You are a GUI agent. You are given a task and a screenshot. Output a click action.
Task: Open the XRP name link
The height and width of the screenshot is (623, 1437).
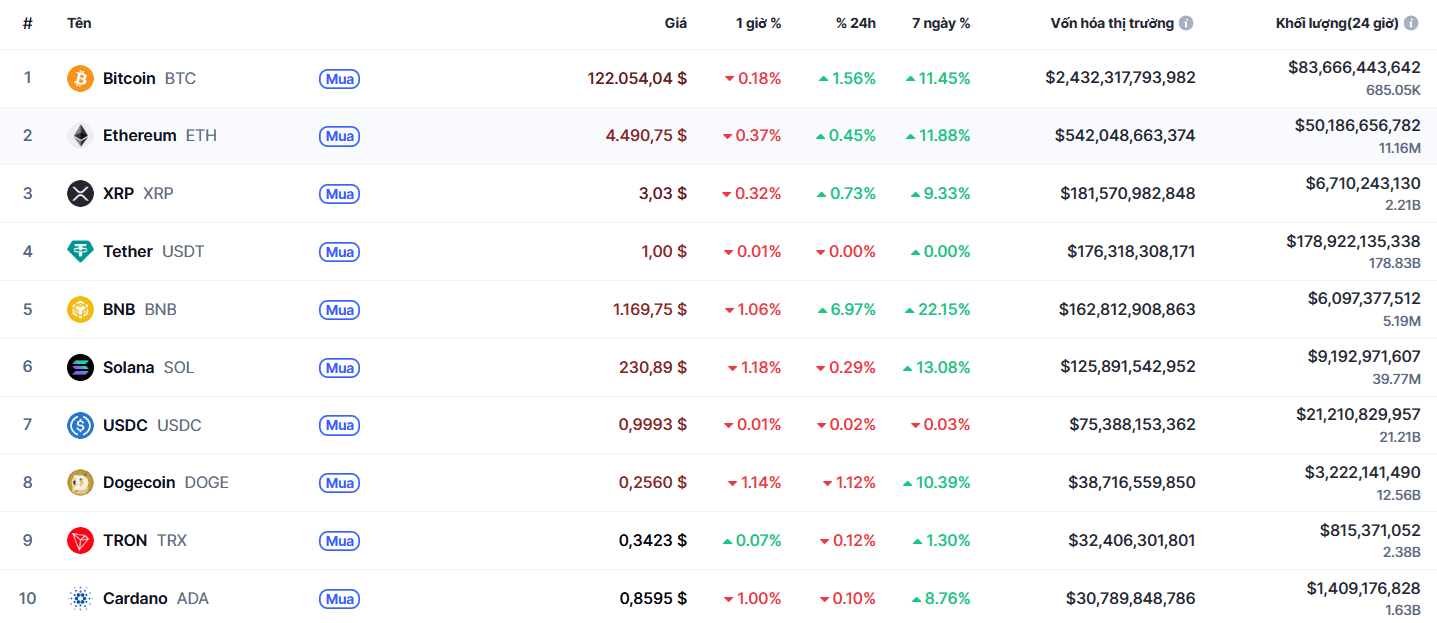[x=138, y=194]
